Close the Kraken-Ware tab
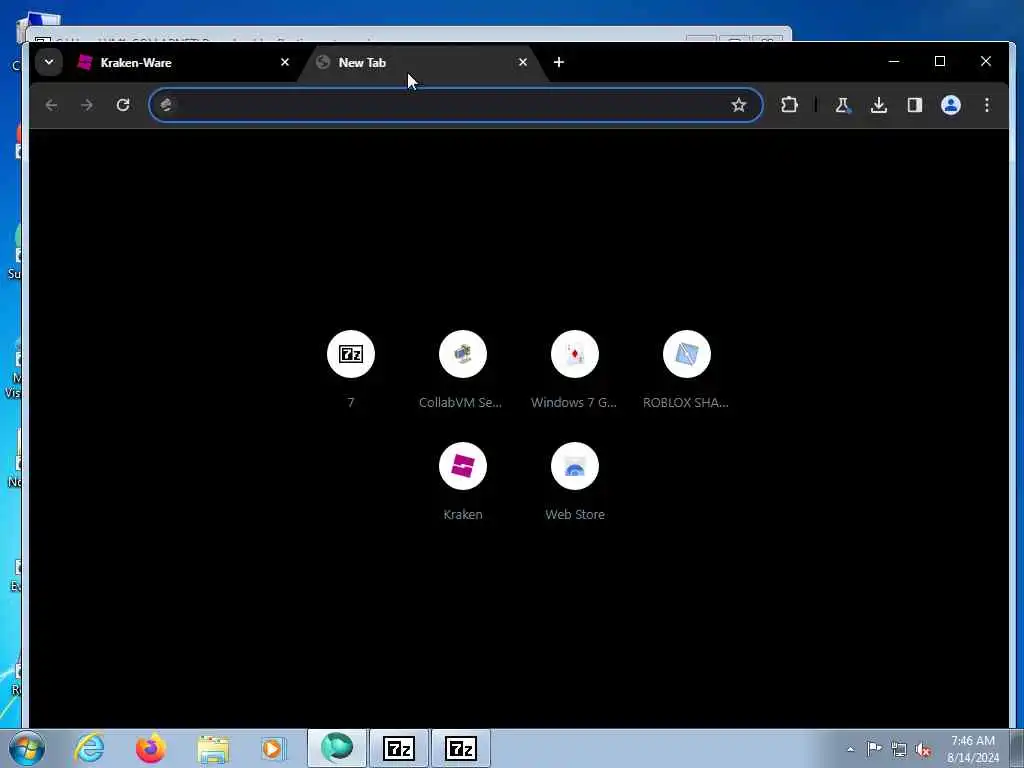The image size is (1024, 768). tap(285, 63)
